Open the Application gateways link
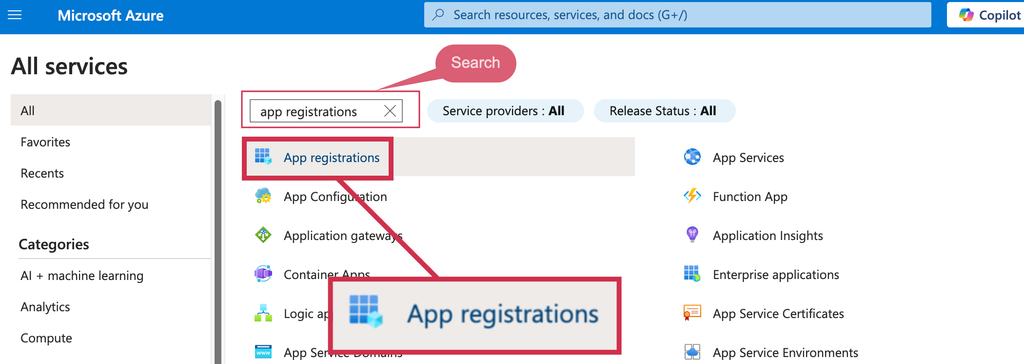The height and width of the screenshot is (364, 1024). coord(343,236)
